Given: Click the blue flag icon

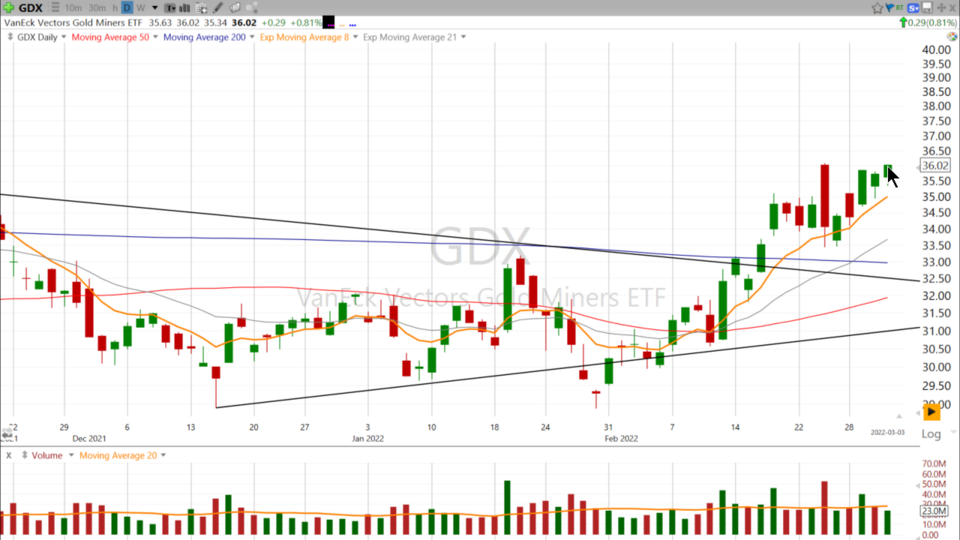Looking at the screenshot, I should [x=890, y=7].
